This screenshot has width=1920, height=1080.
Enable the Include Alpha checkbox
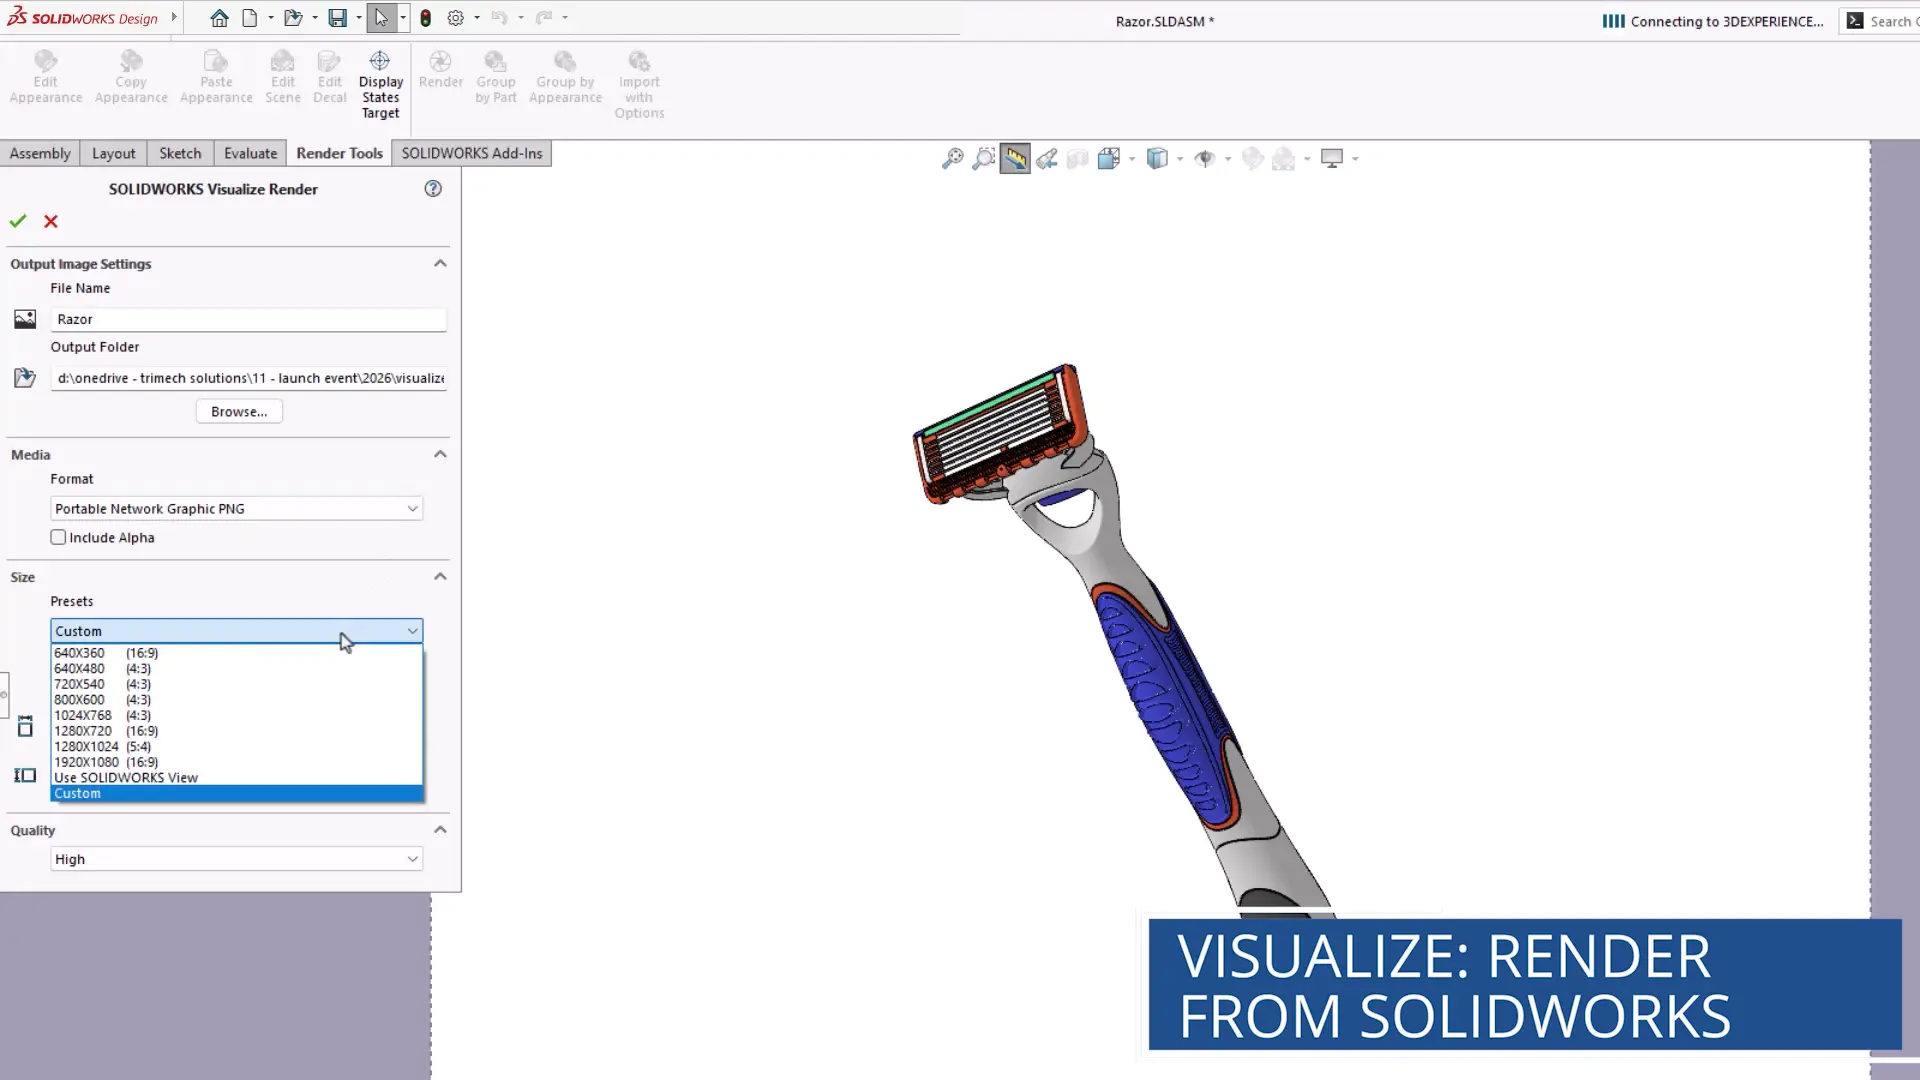point(58,537)
